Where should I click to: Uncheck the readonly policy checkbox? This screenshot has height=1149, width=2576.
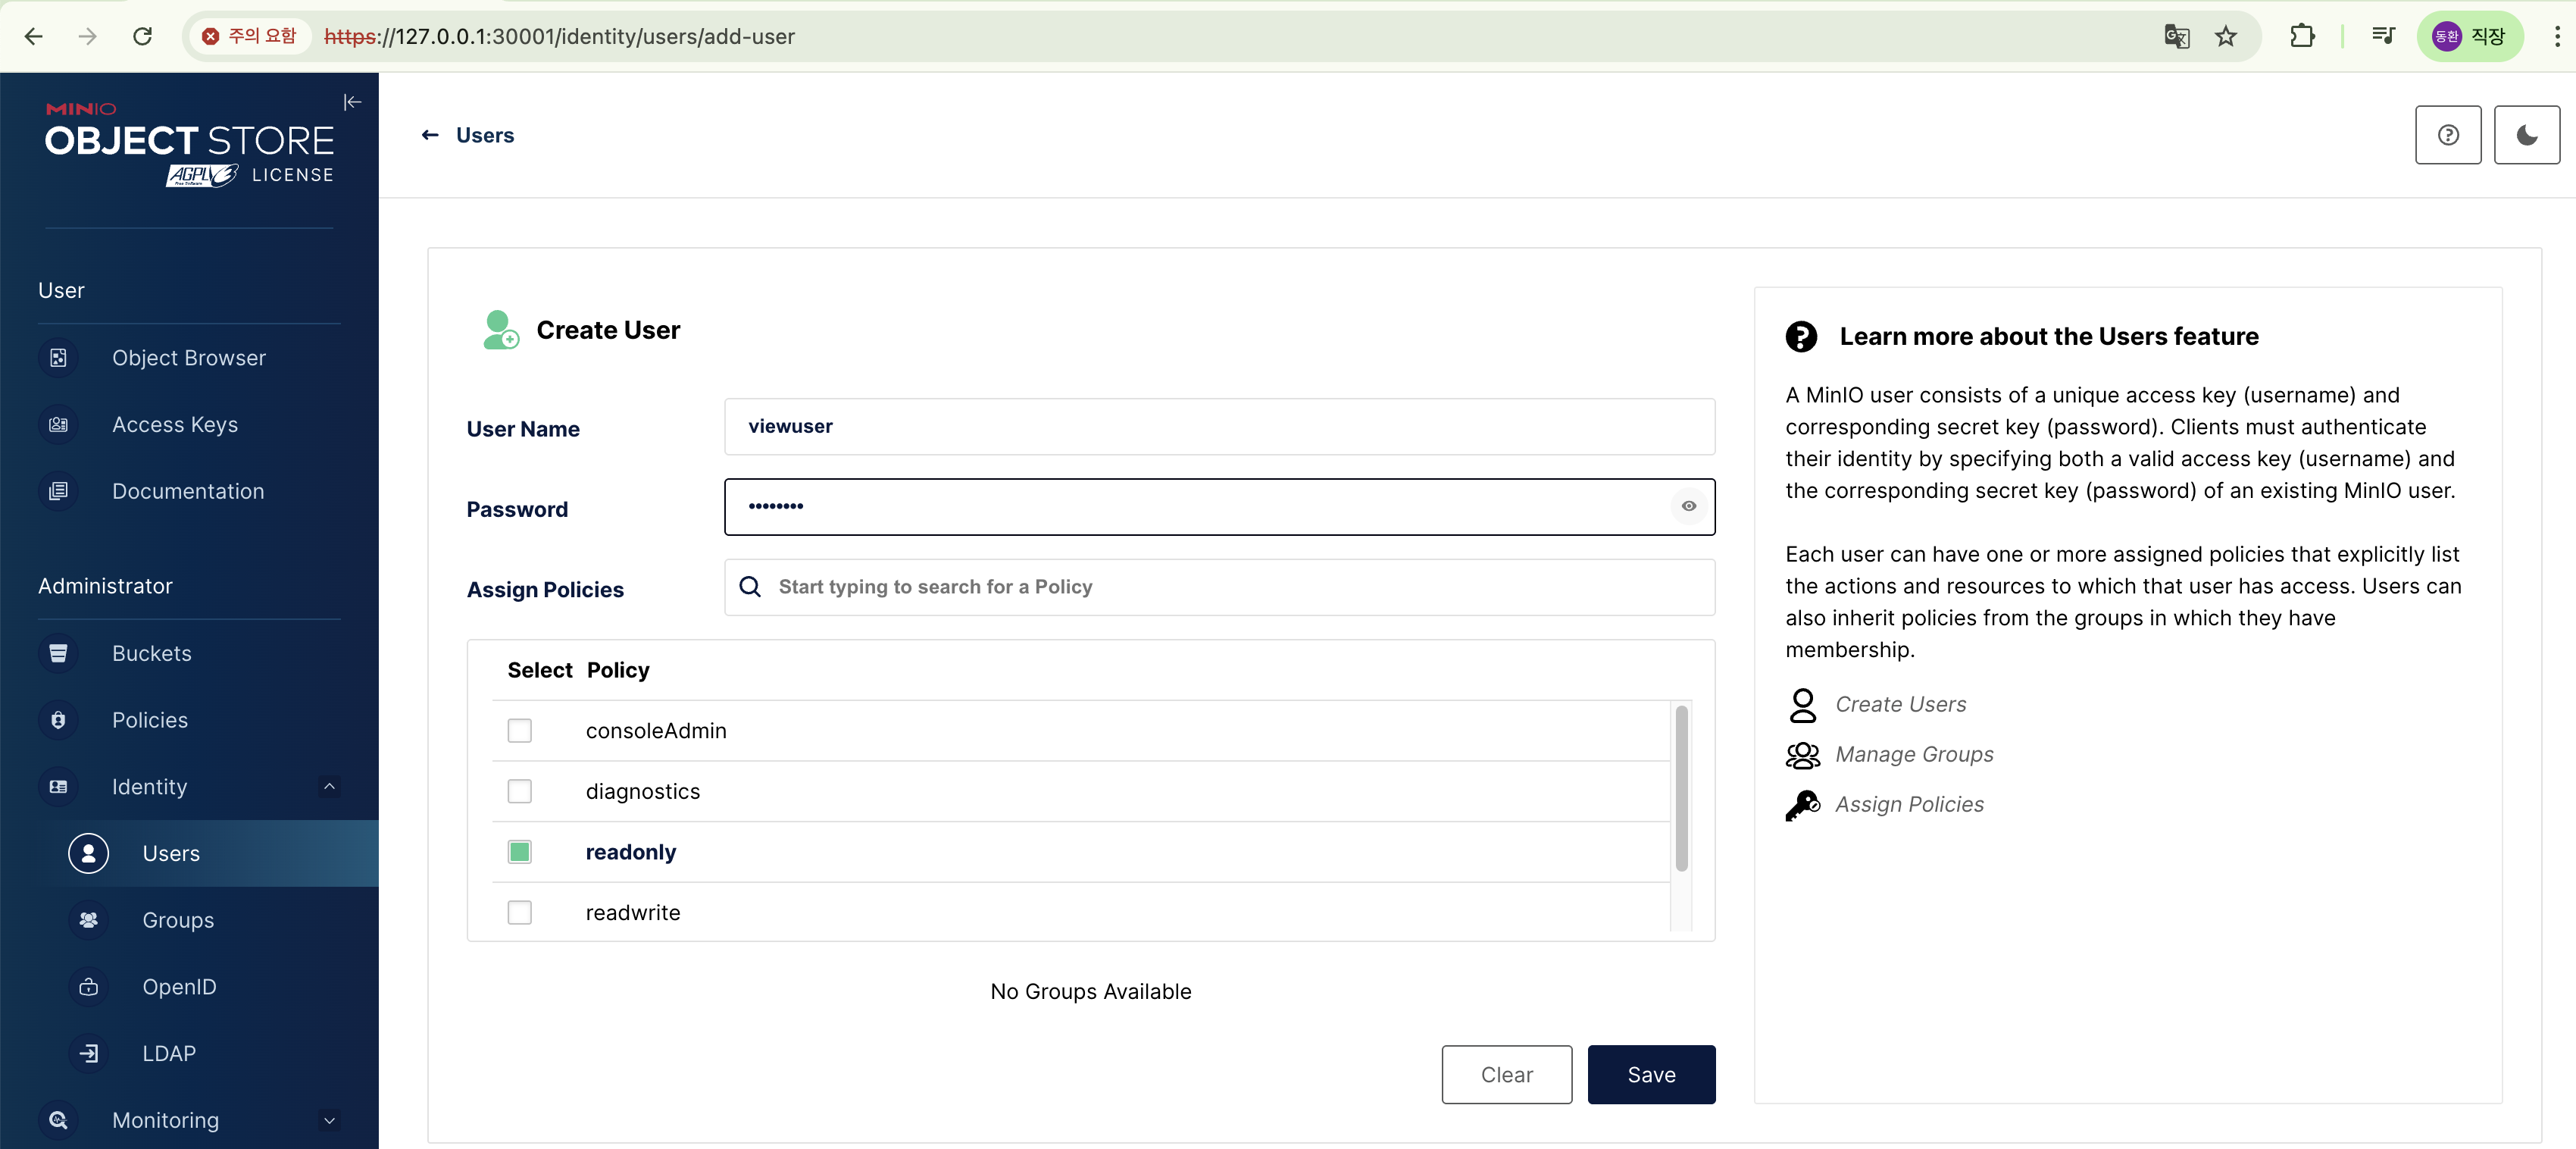click(519, 852)
